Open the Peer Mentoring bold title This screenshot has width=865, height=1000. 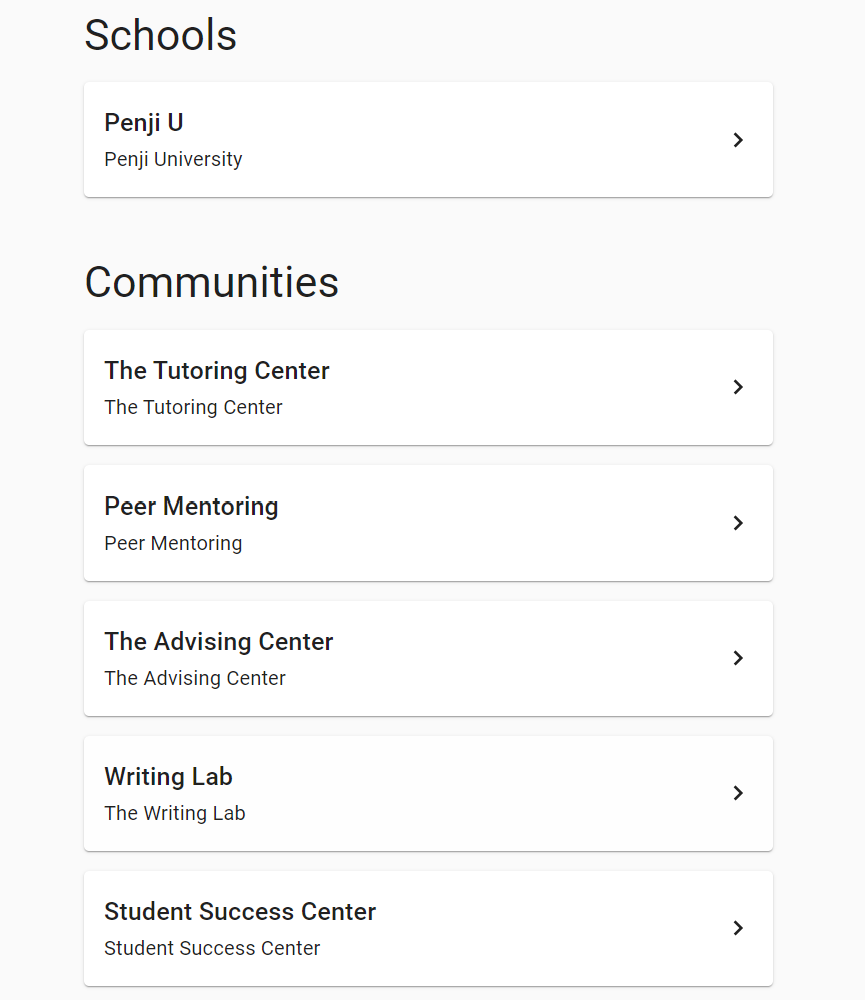point(191,507)
